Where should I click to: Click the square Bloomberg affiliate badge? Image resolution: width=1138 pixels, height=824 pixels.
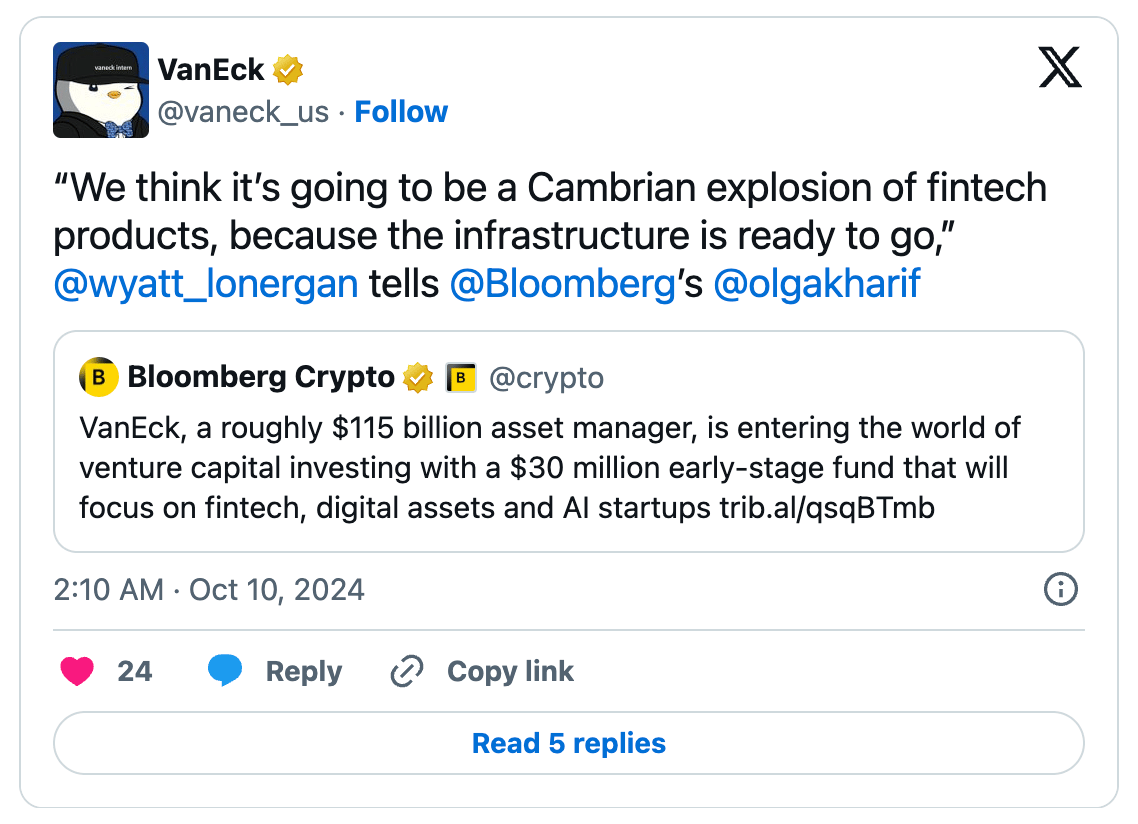coord(460,378)
